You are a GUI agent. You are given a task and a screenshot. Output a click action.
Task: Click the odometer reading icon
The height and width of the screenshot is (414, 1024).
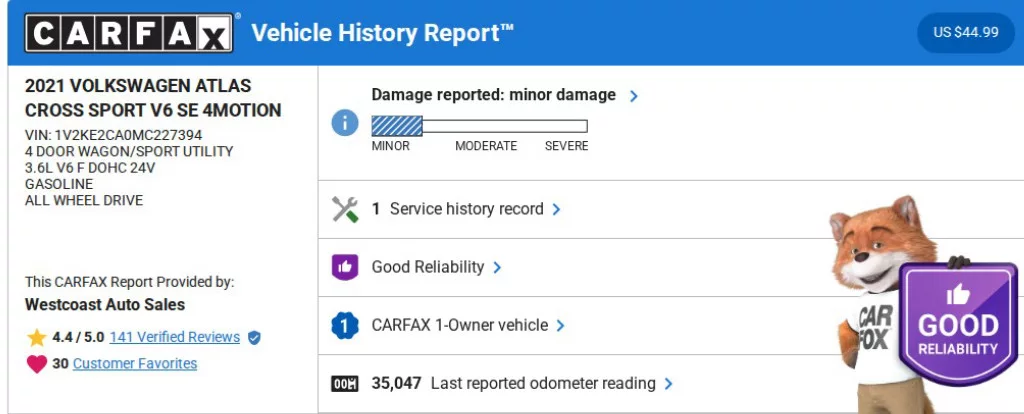(345, 383)
